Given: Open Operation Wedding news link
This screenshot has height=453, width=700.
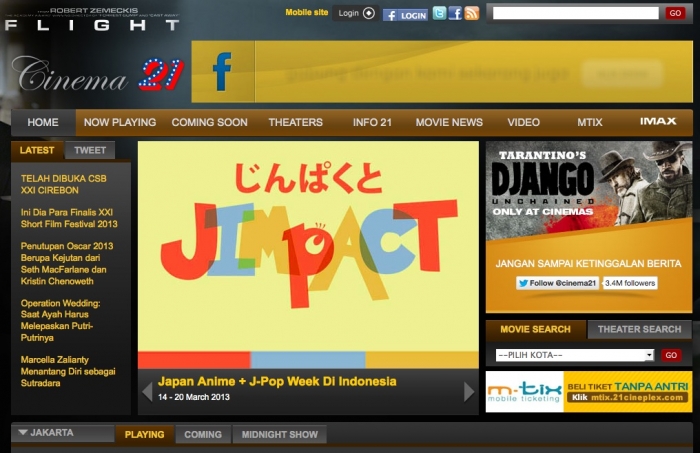Looking at the screenshot, I should coord(60,320).
